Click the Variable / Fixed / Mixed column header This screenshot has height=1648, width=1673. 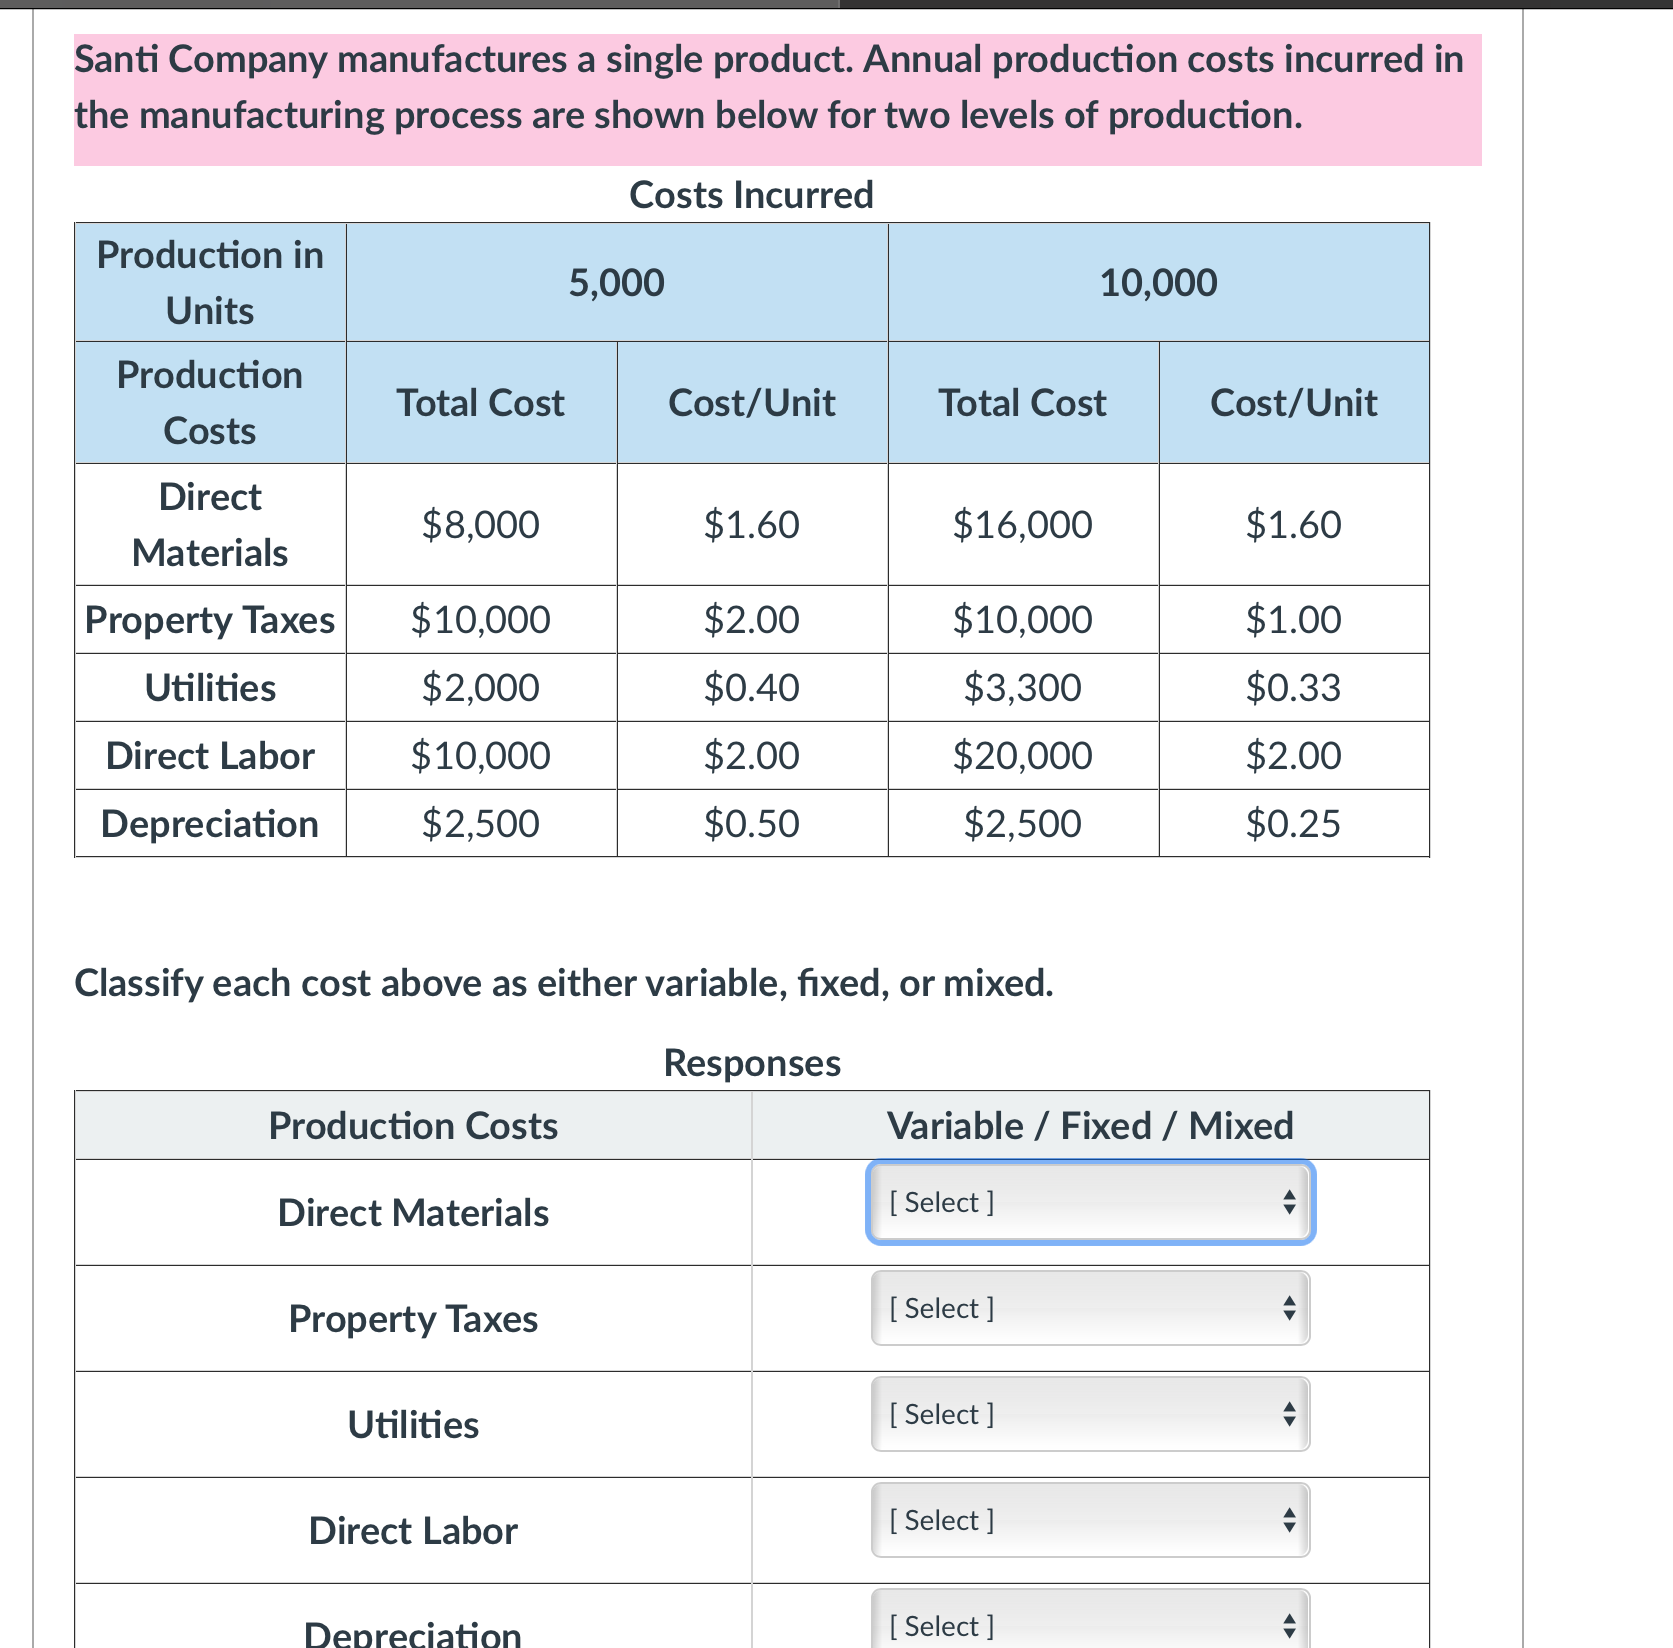pyautogui.click(x=1089, y=1125)
